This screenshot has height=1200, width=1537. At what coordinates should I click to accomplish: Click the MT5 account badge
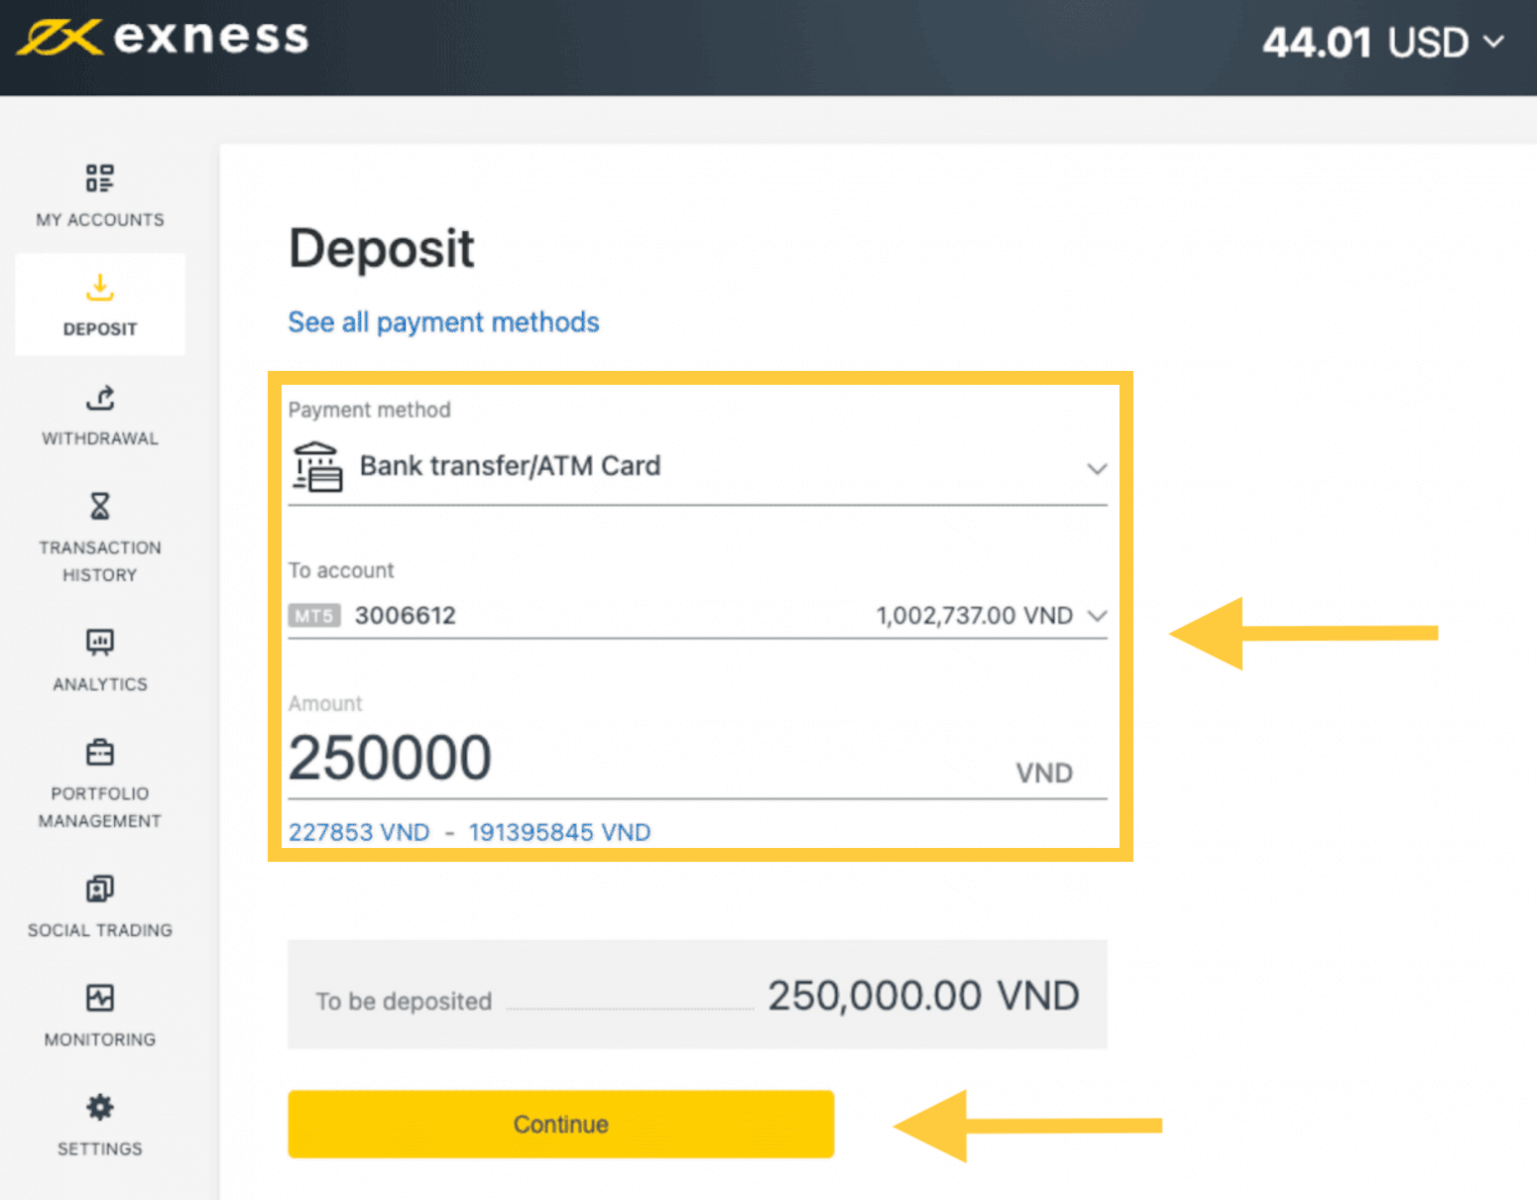point(314,616)
